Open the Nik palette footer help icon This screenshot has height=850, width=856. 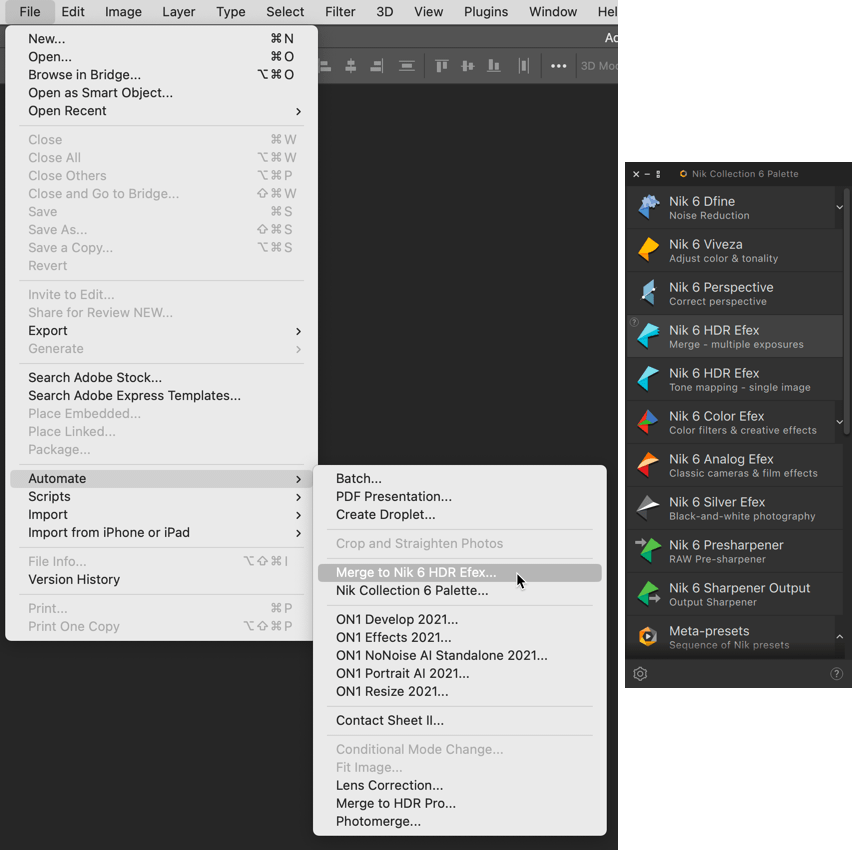[836, 674]
